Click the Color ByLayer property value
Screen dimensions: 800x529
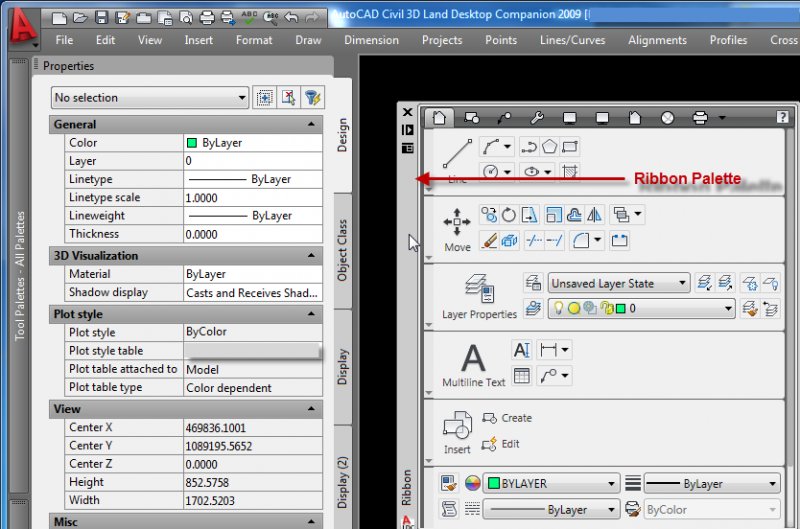click(x=253, y=143)
